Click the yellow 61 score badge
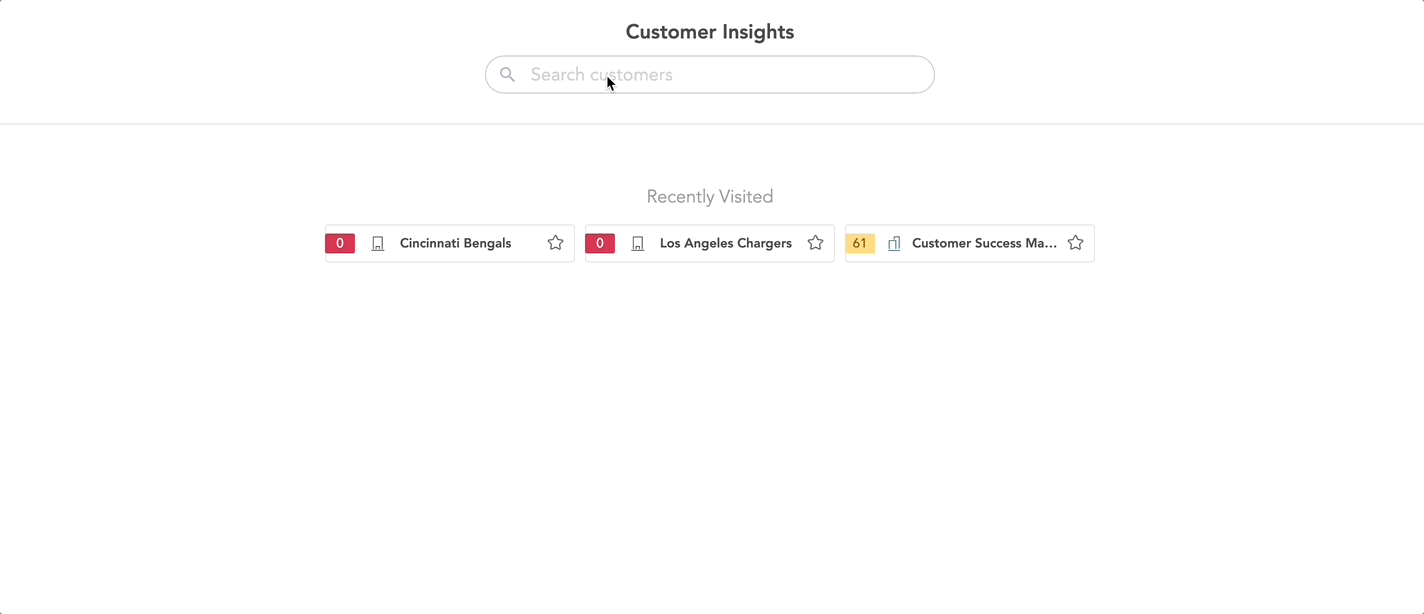Viewport: 1424px width, 614px height. 860,243
